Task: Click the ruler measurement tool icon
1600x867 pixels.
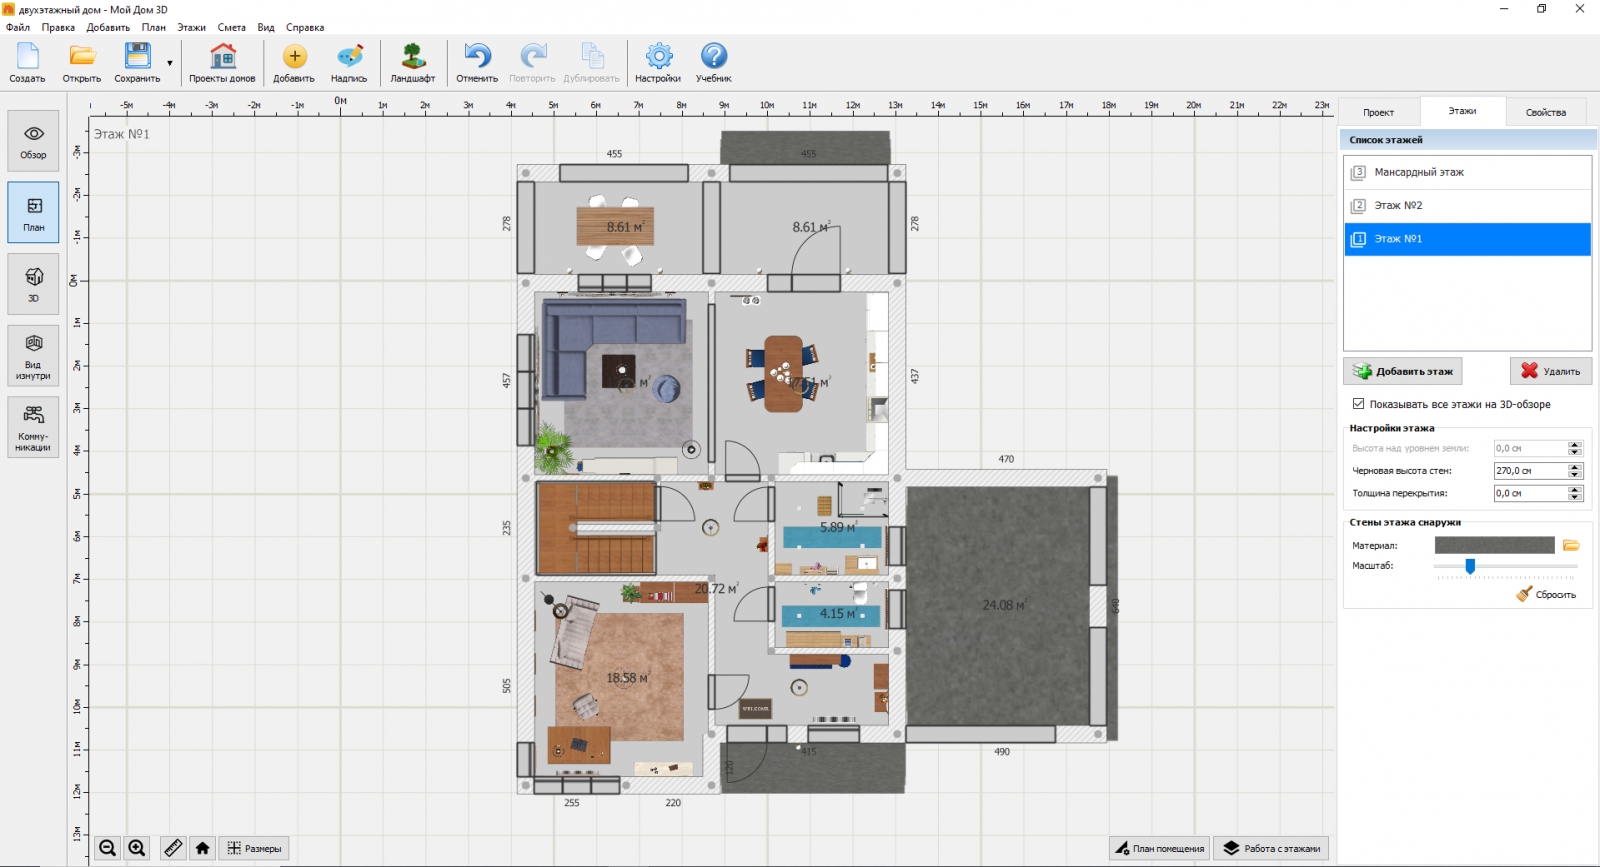Action: (173, 848)
